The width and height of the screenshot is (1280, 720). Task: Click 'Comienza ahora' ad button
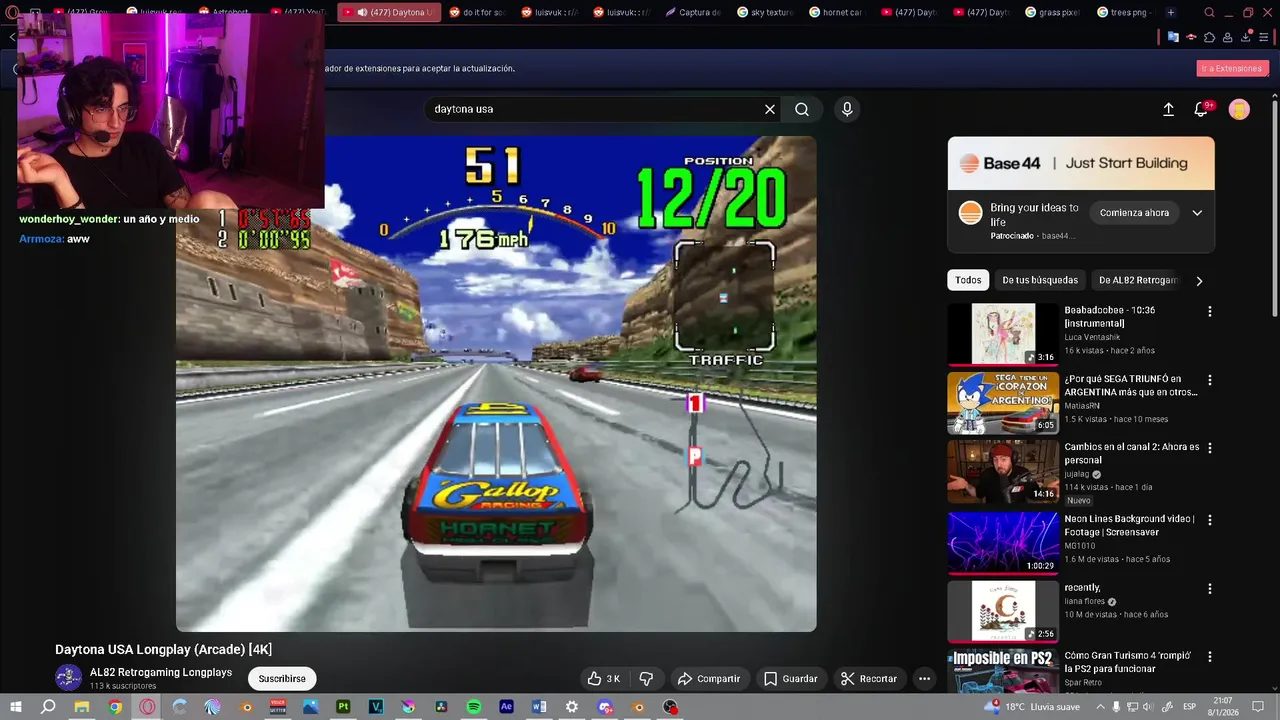1134,213
